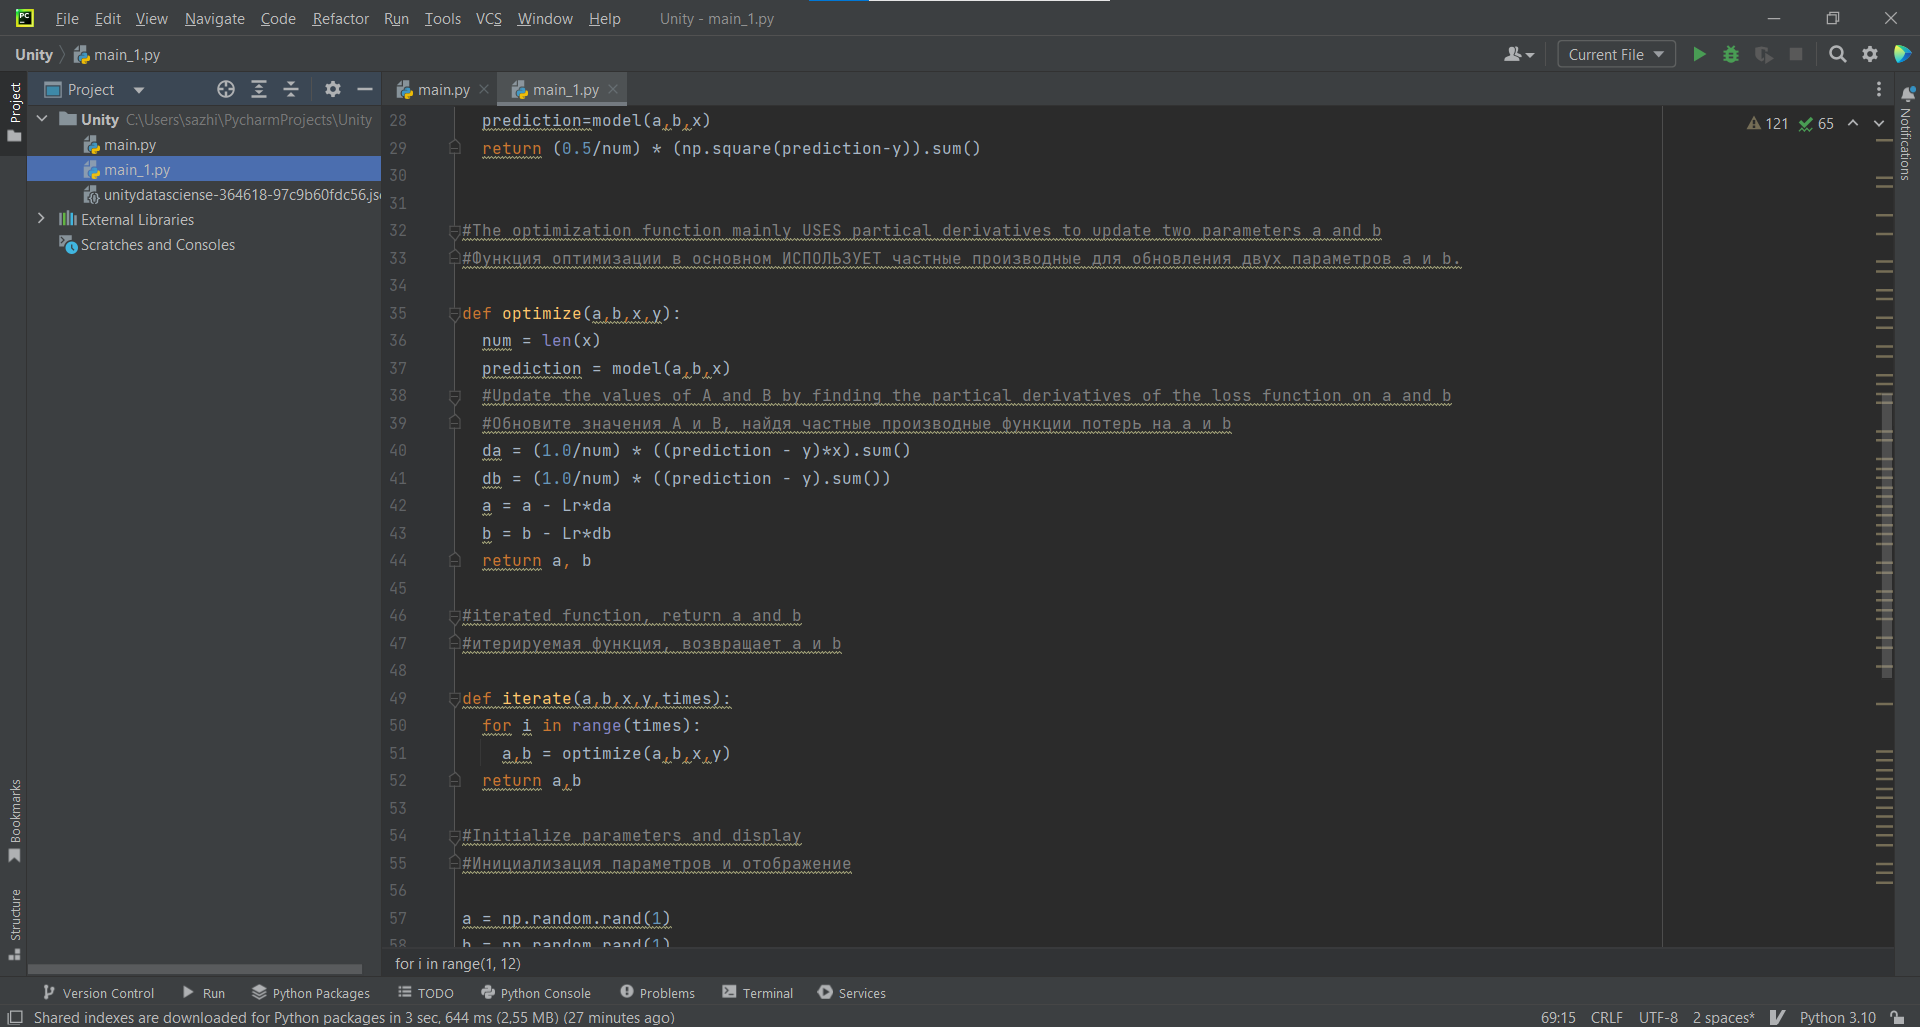Toggle the Project side tool window strip

(x=15, y=111)
